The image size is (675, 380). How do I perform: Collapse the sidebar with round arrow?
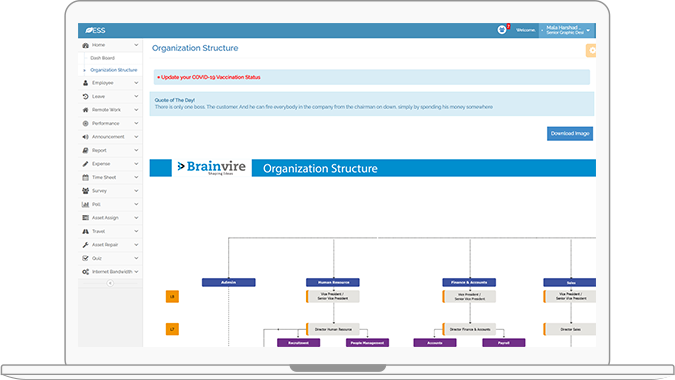click(110, 283)
